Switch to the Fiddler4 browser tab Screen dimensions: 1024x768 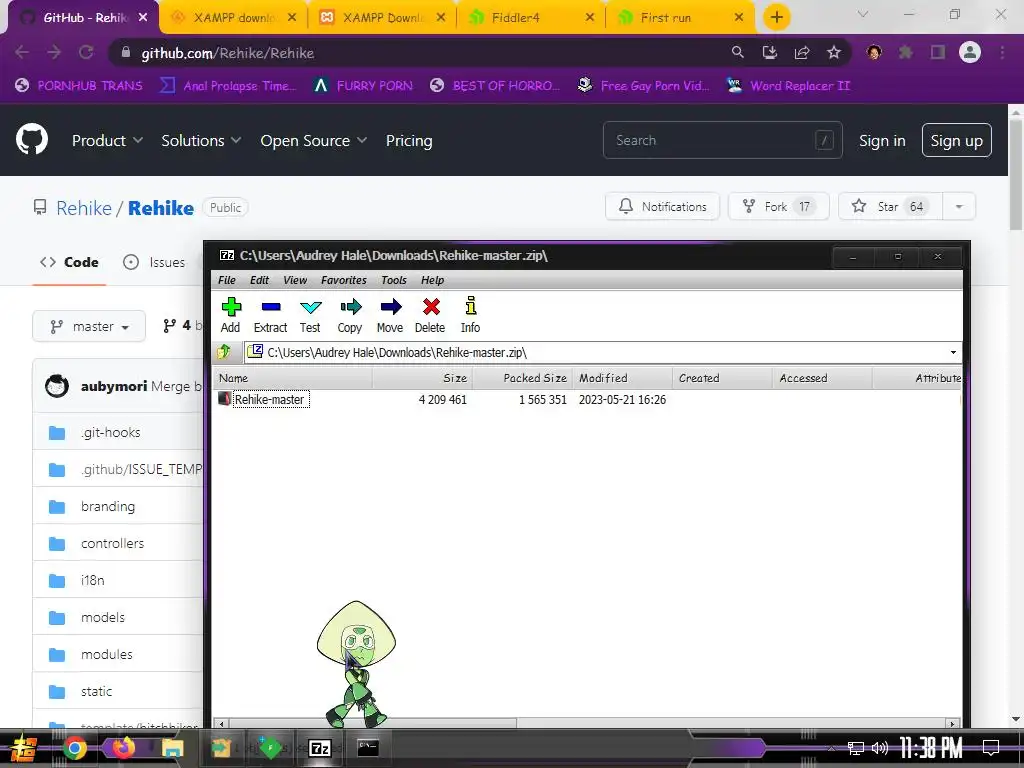click(532, 18)
